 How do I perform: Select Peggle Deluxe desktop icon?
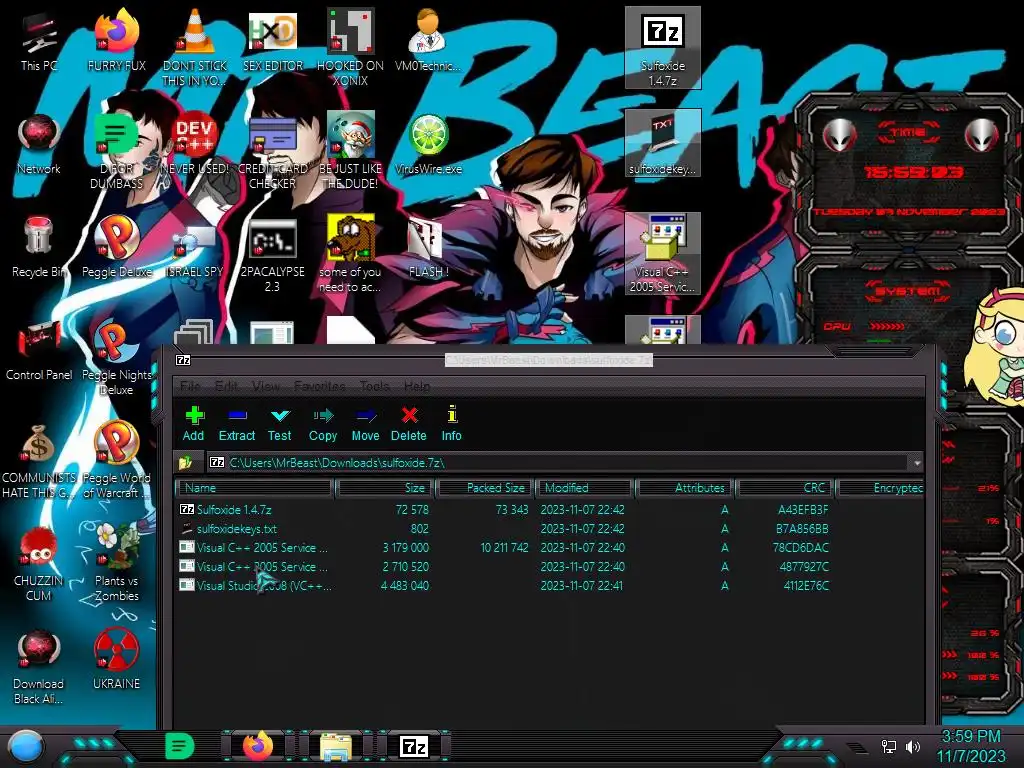pyautogui.click(x=117, y=248)
